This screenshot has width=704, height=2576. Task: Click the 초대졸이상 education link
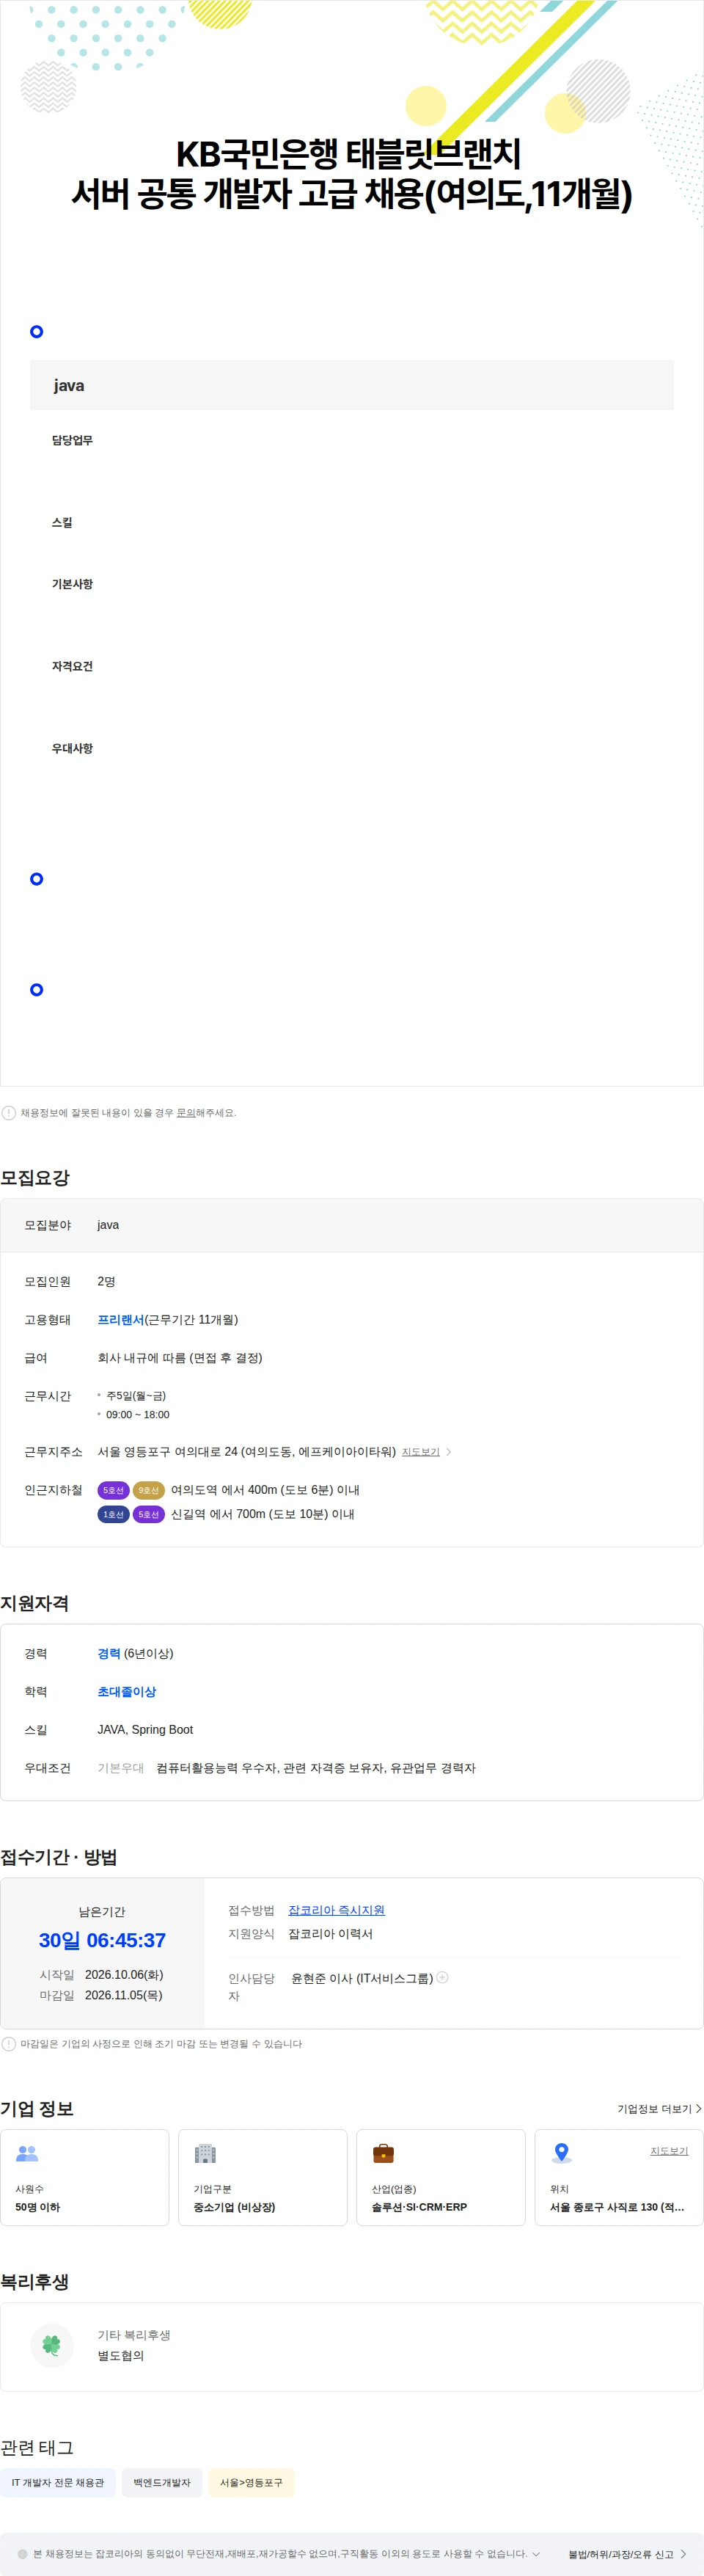(x=127, y=1692)
